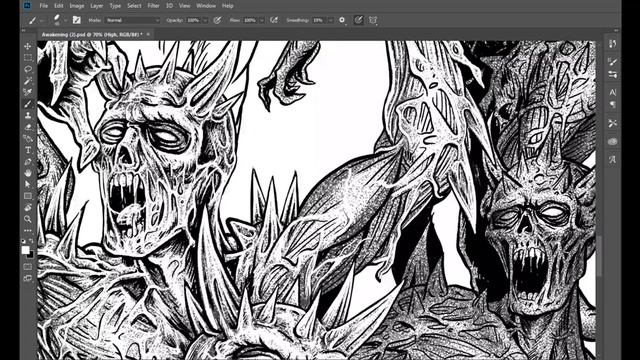
Task: Select the Eyedropper tool
Action: (x=28, y=92)
